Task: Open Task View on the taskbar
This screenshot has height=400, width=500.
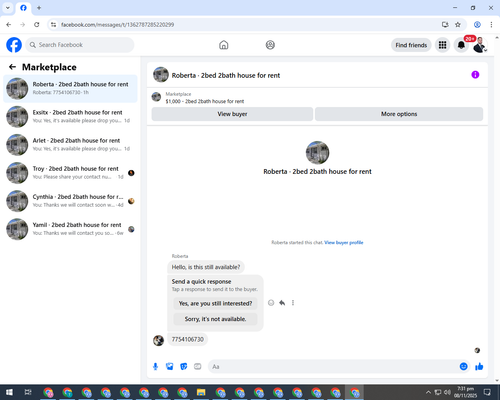Action: [x=28, y=392]
